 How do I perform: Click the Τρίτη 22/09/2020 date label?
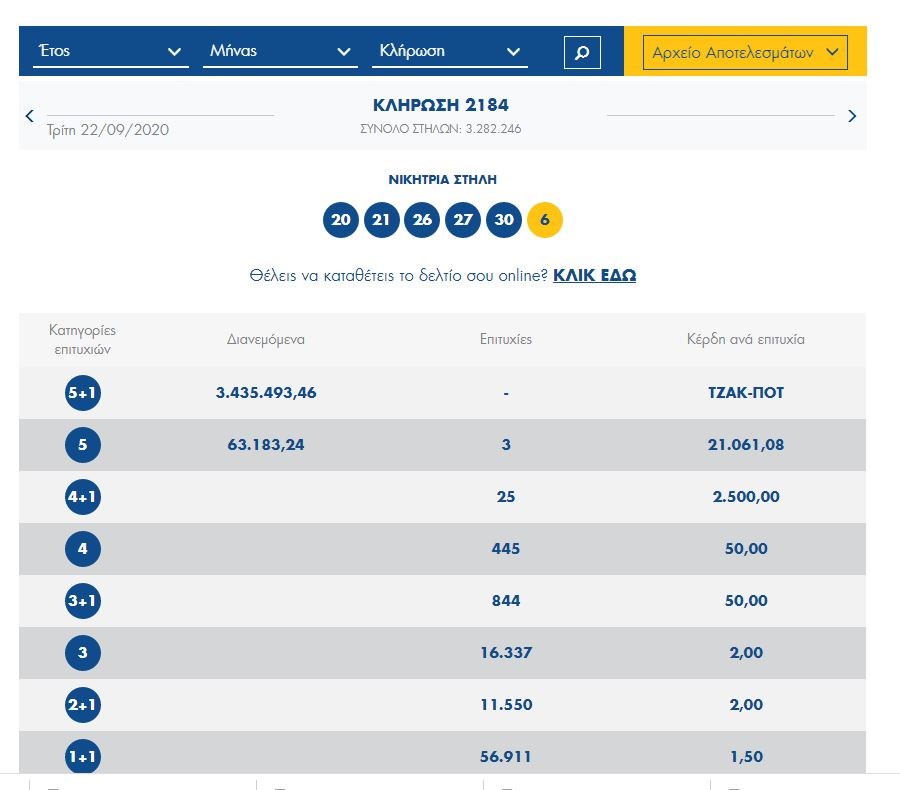(108, 130)
